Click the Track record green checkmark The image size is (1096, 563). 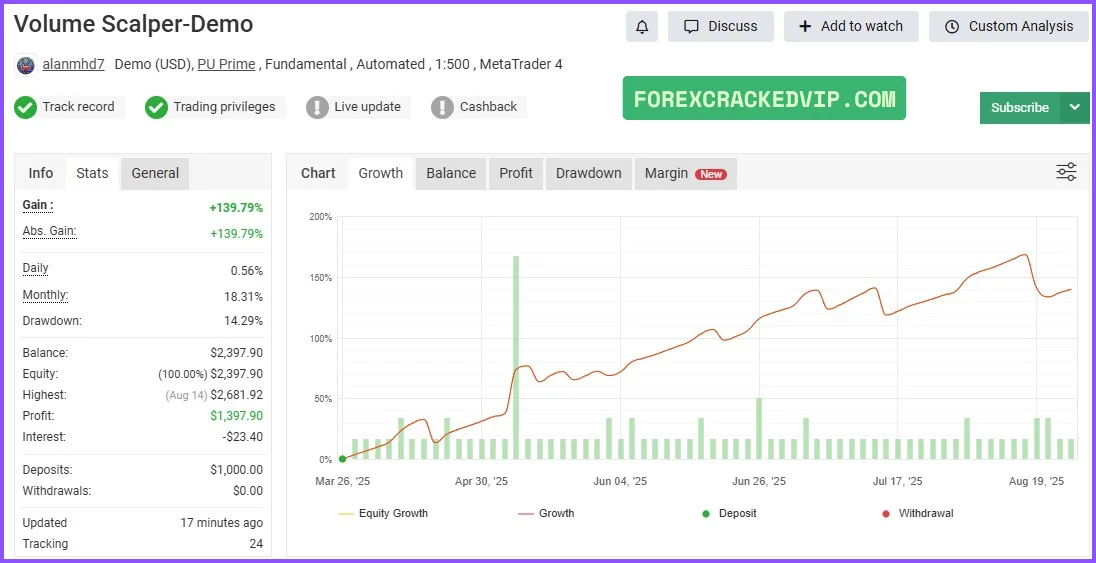26,108
